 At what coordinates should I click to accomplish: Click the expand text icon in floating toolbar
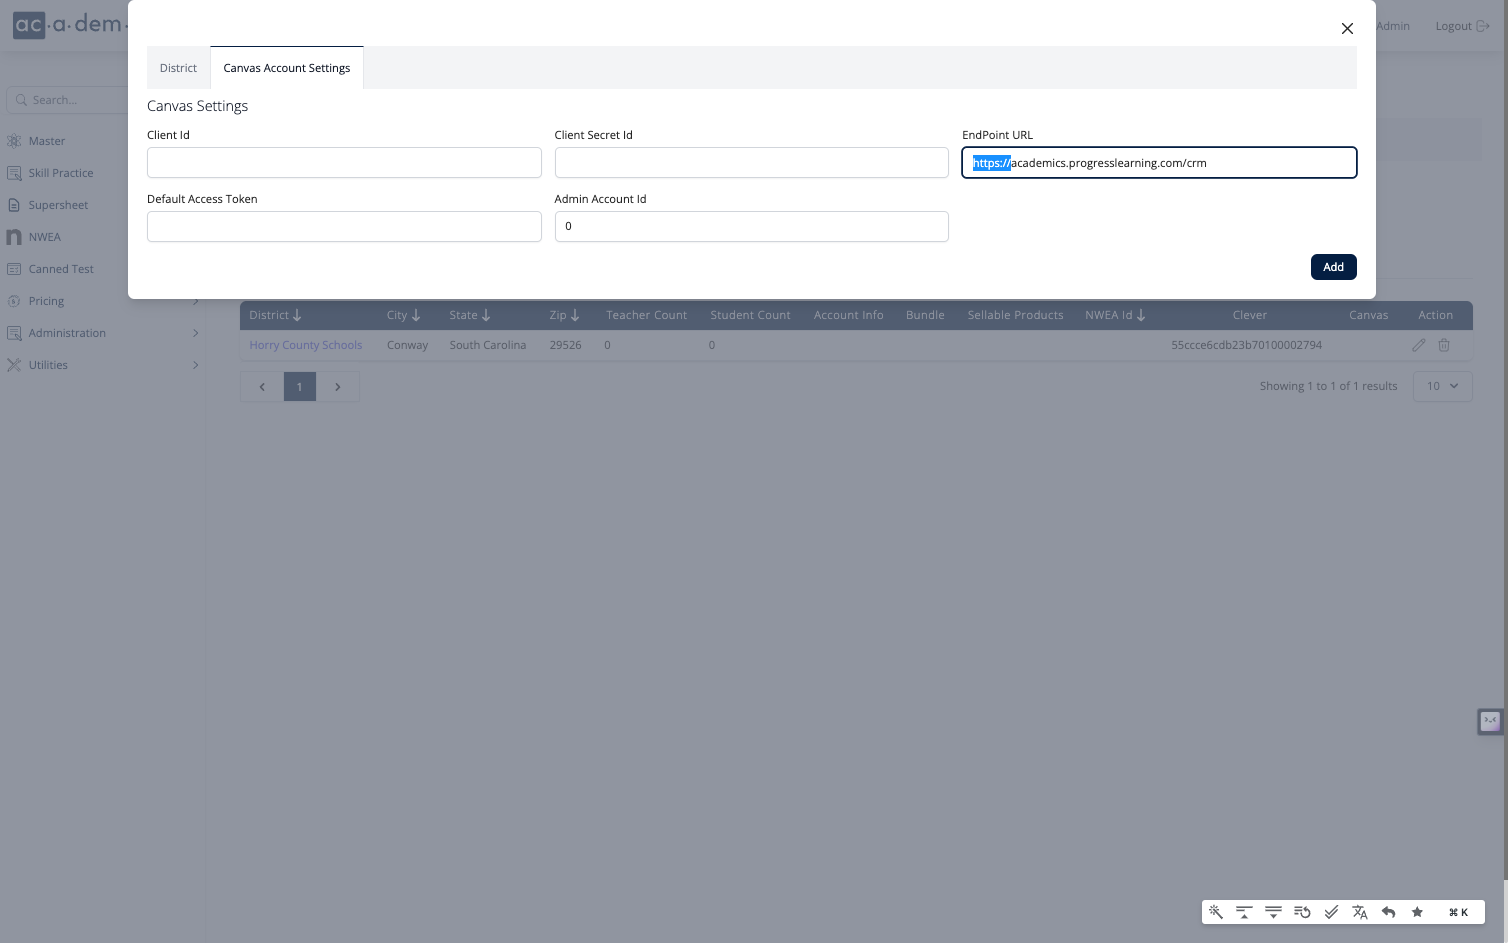1273,912
